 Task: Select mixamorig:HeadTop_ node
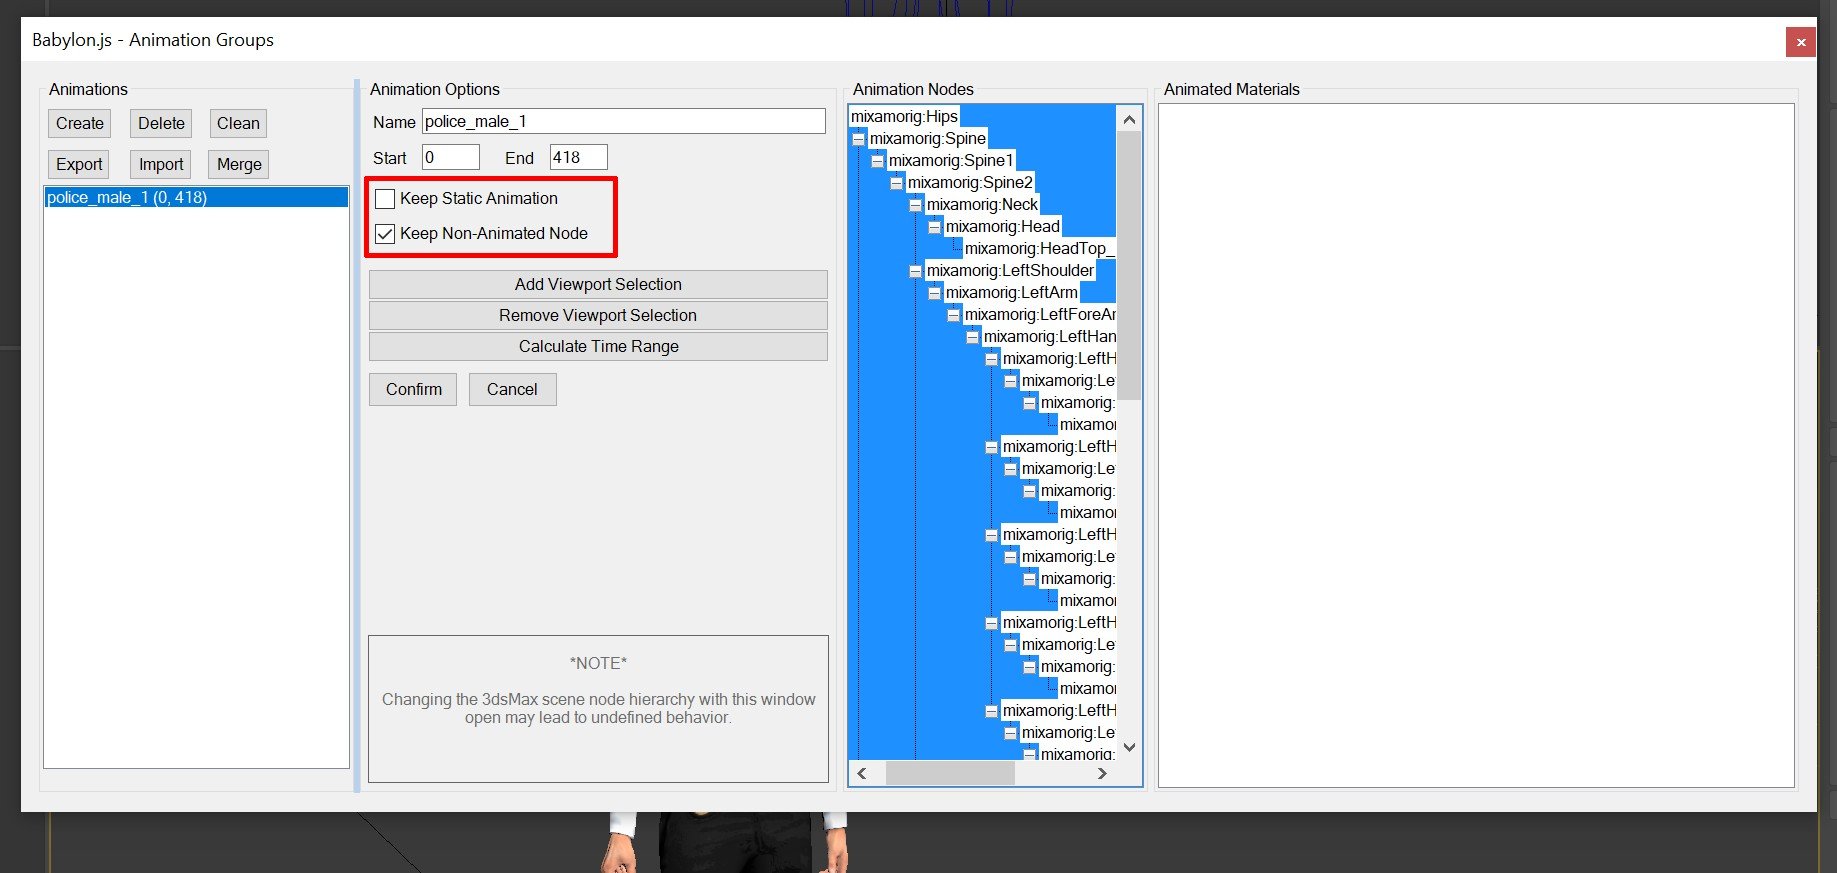[x=1039, y=248]
